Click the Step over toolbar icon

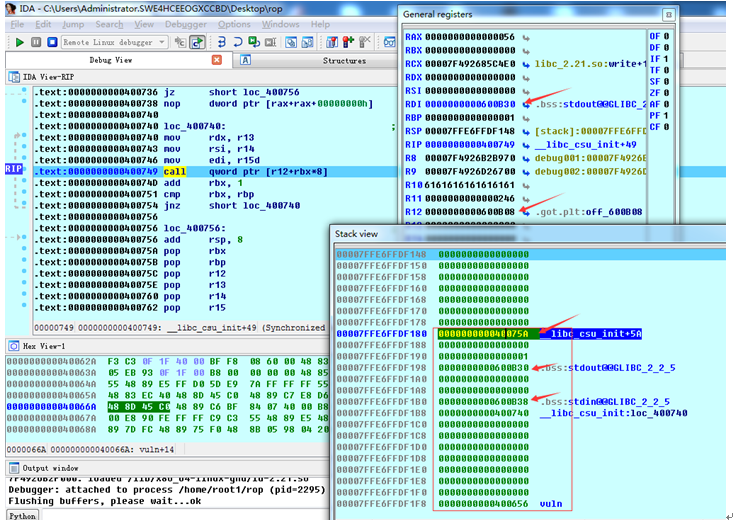239,42
